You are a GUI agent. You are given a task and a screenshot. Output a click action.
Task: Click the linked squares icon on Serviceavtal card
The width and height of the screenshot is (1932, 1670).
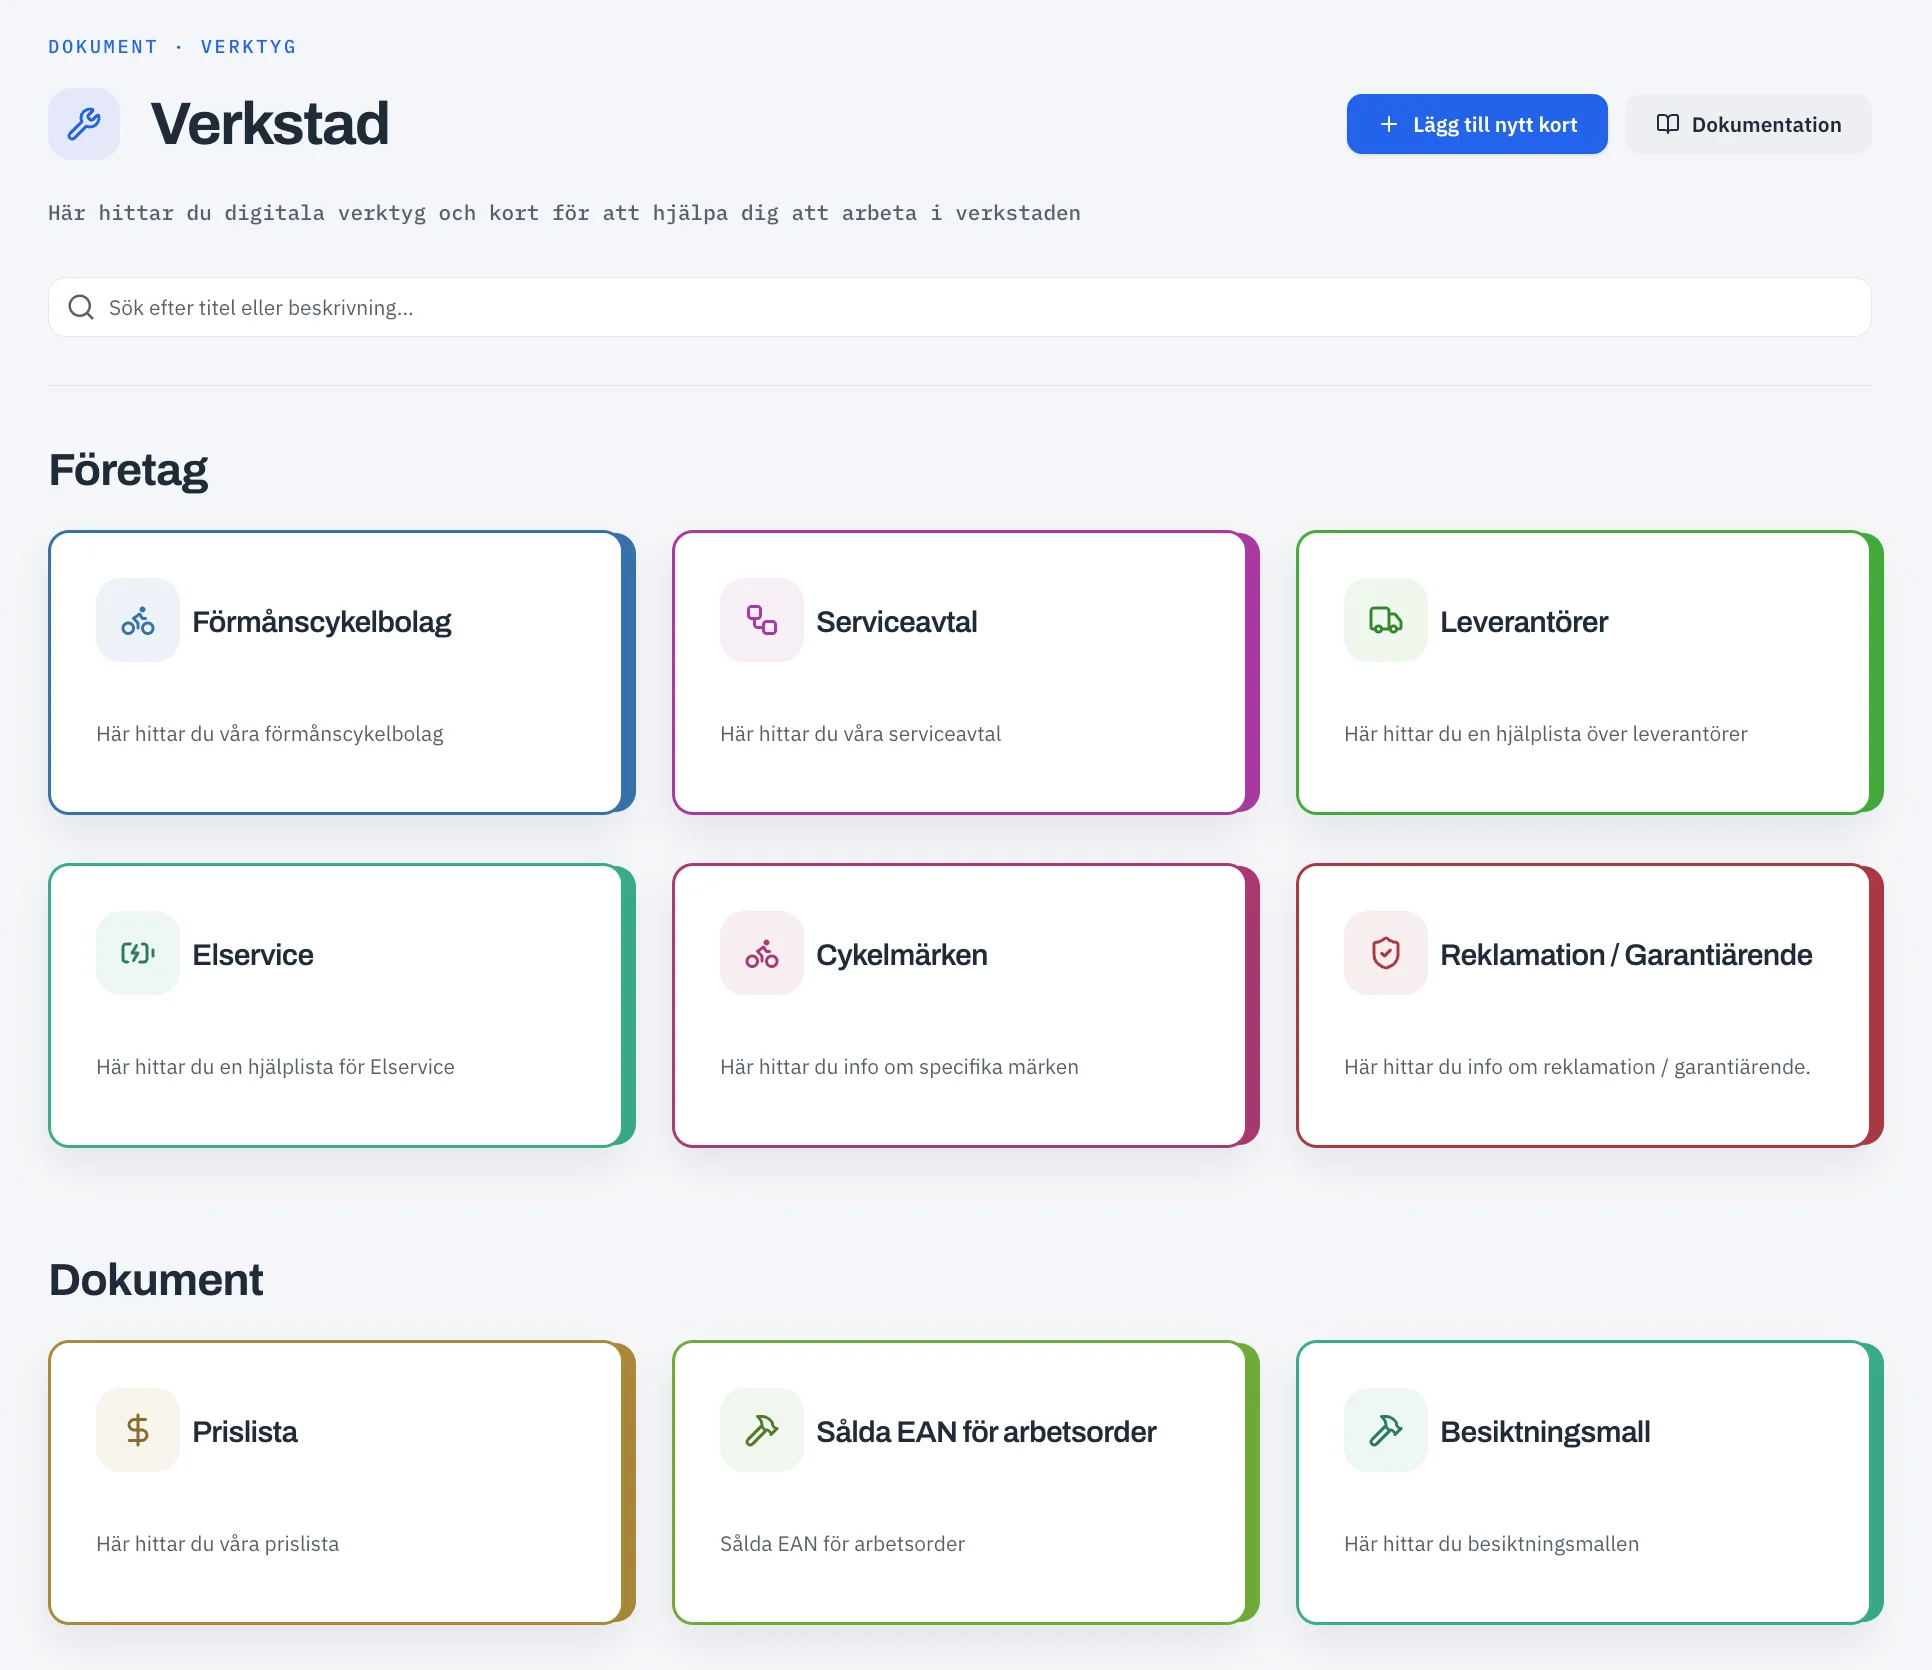point(762,621)
